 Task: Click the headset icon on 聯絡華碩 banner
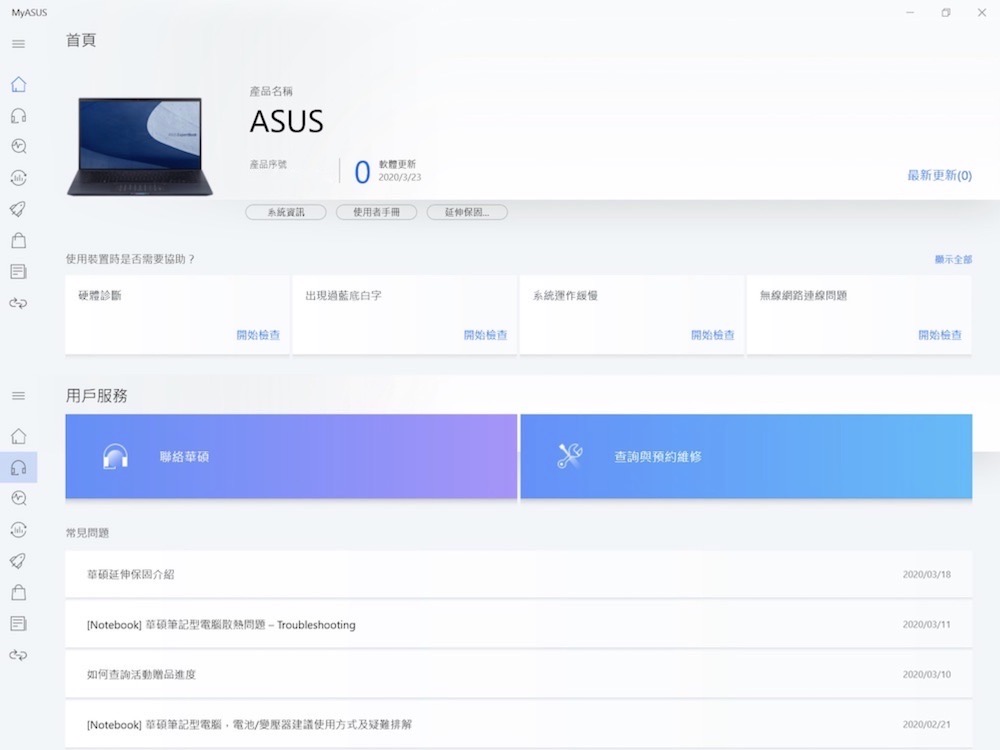[x=115, y=457]
